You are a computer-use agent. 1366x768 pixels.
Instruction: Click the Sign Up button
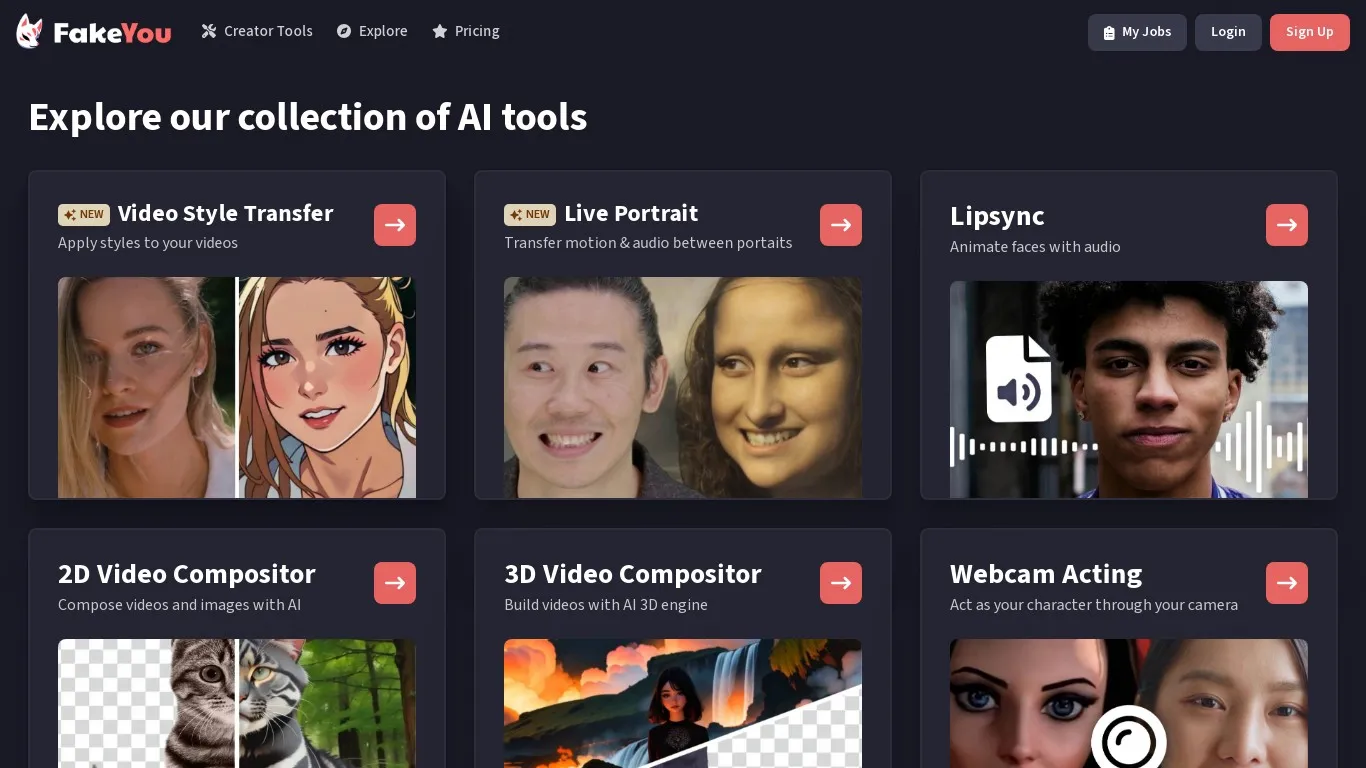click(x=1310, y=32)
